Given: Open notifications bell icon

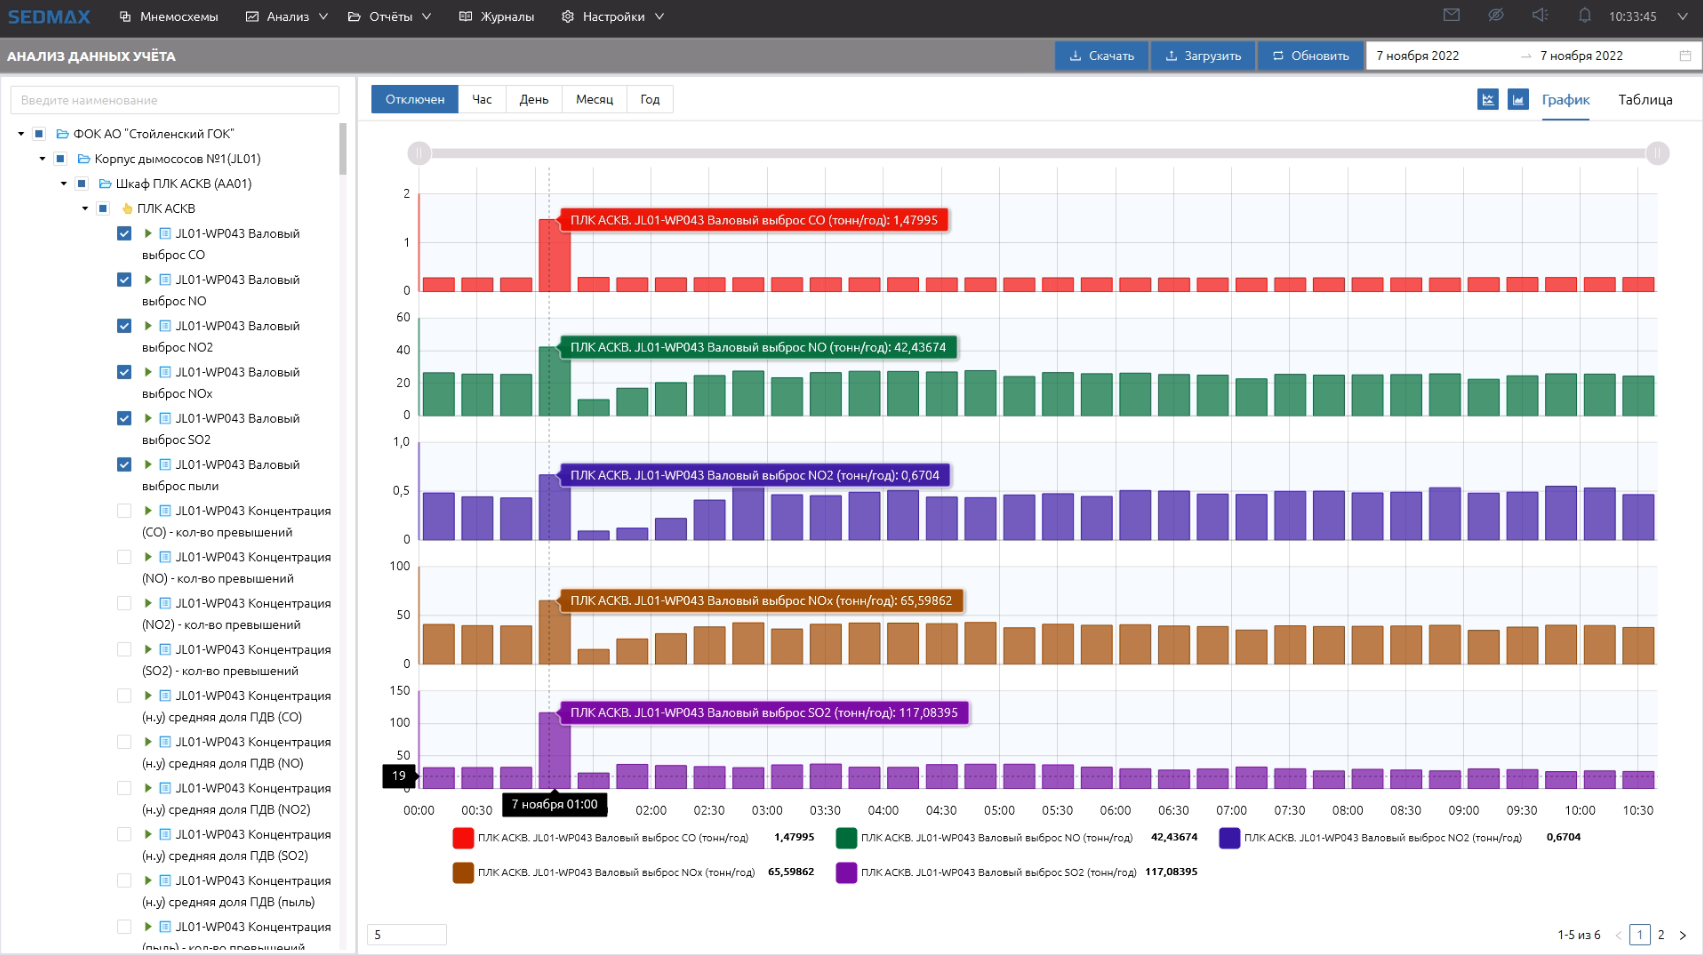Looking at the screenshot, I should click(1585, 15).
